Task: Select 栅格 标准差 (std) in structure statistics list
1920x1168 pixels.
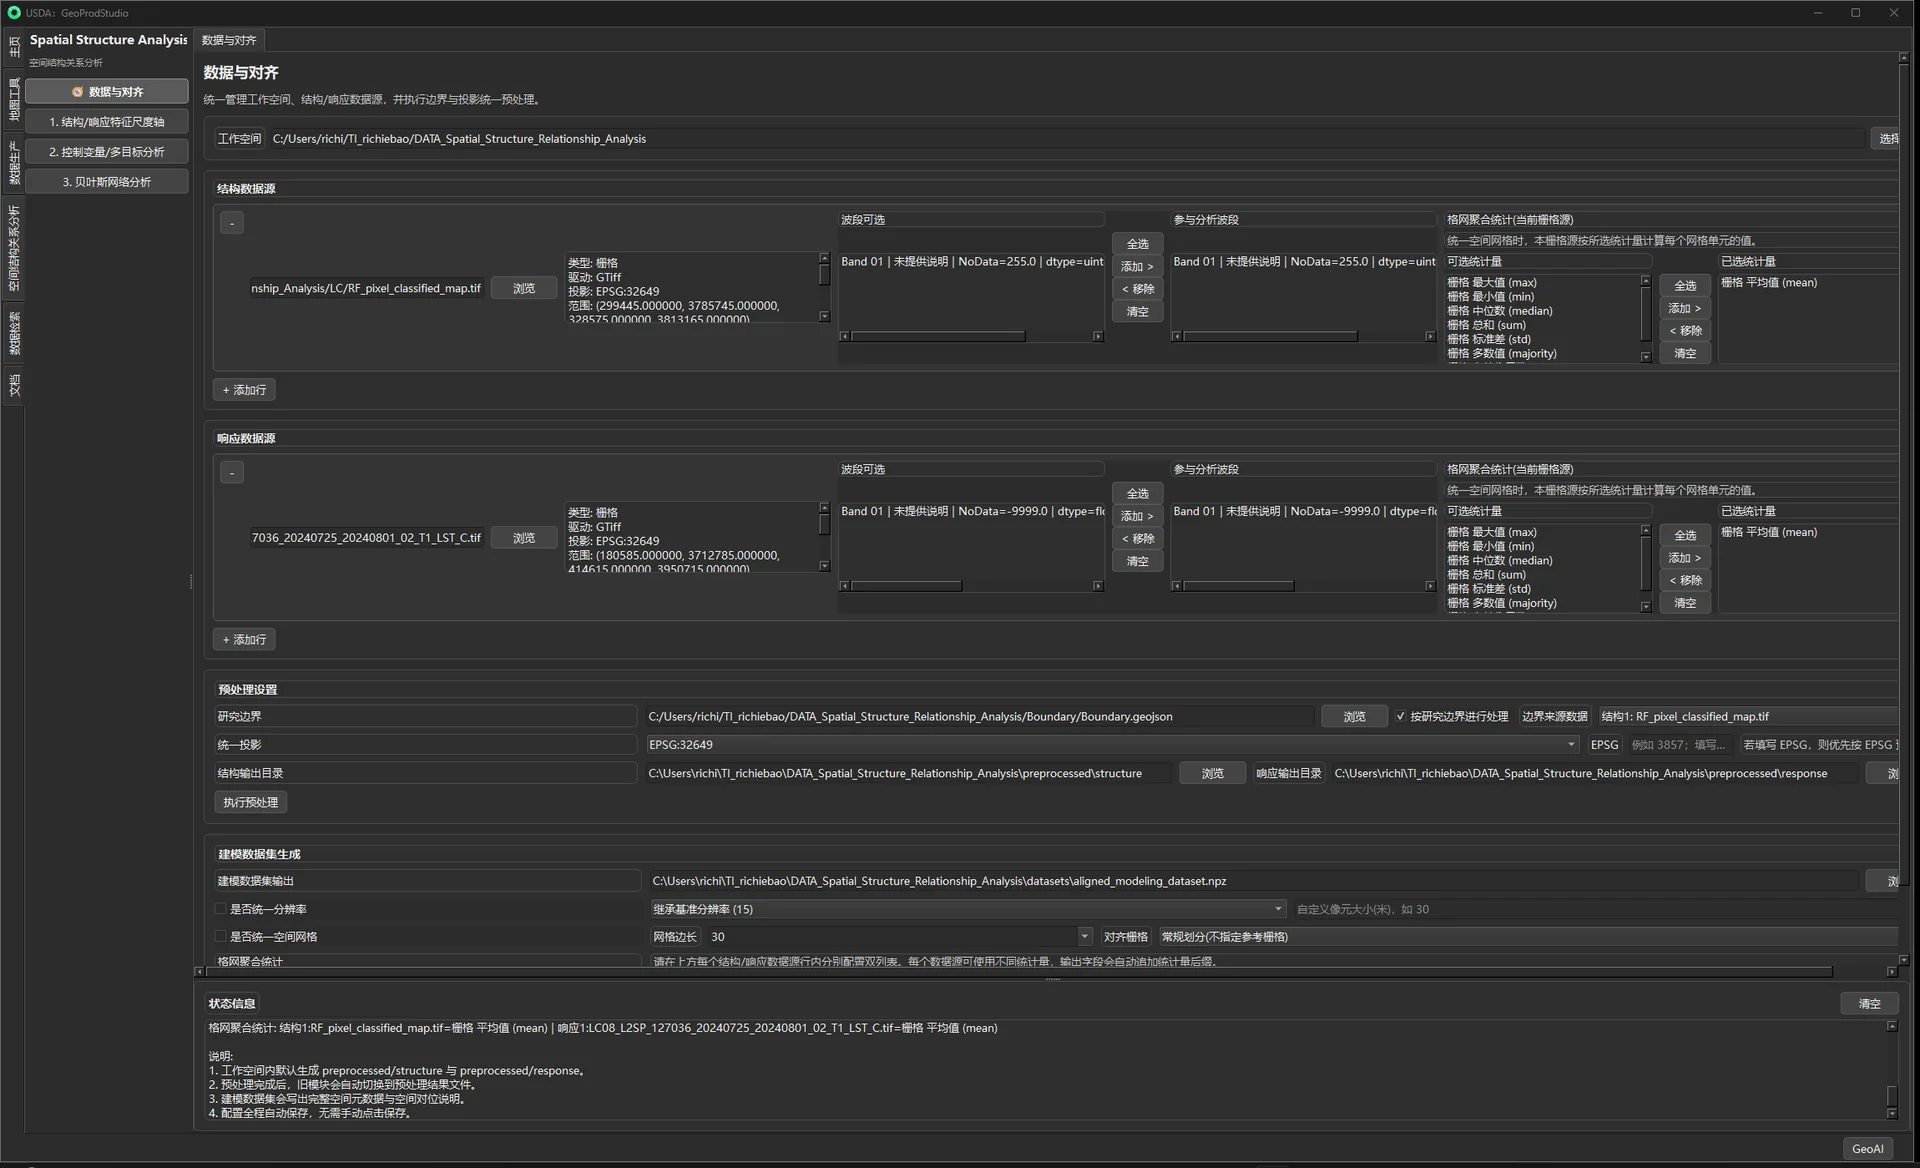Action: (1489, 339)
